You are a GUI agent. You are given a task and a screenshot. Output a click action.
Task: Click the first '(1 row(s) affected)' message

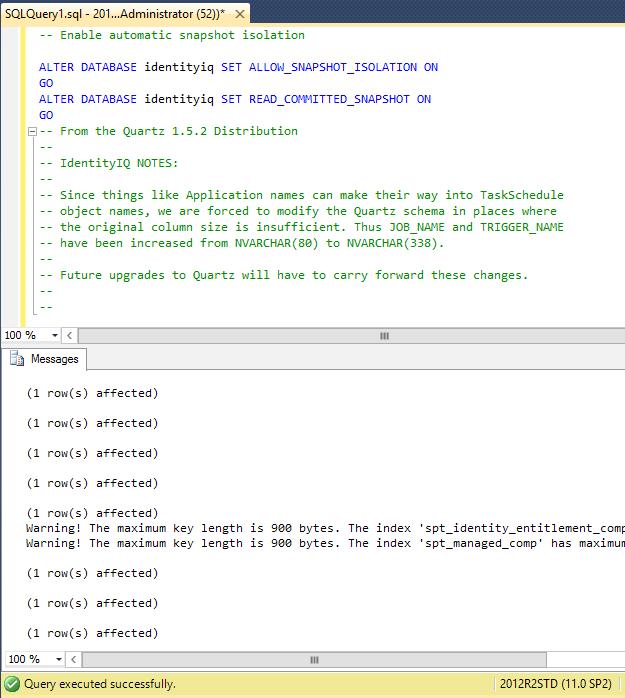point(92,394)
